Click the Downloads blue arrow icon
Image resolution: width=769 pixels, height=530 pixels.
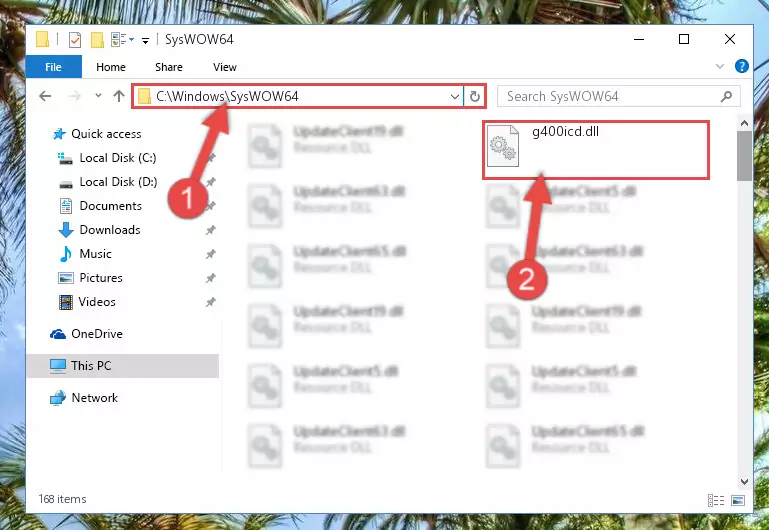coord(66,230)
